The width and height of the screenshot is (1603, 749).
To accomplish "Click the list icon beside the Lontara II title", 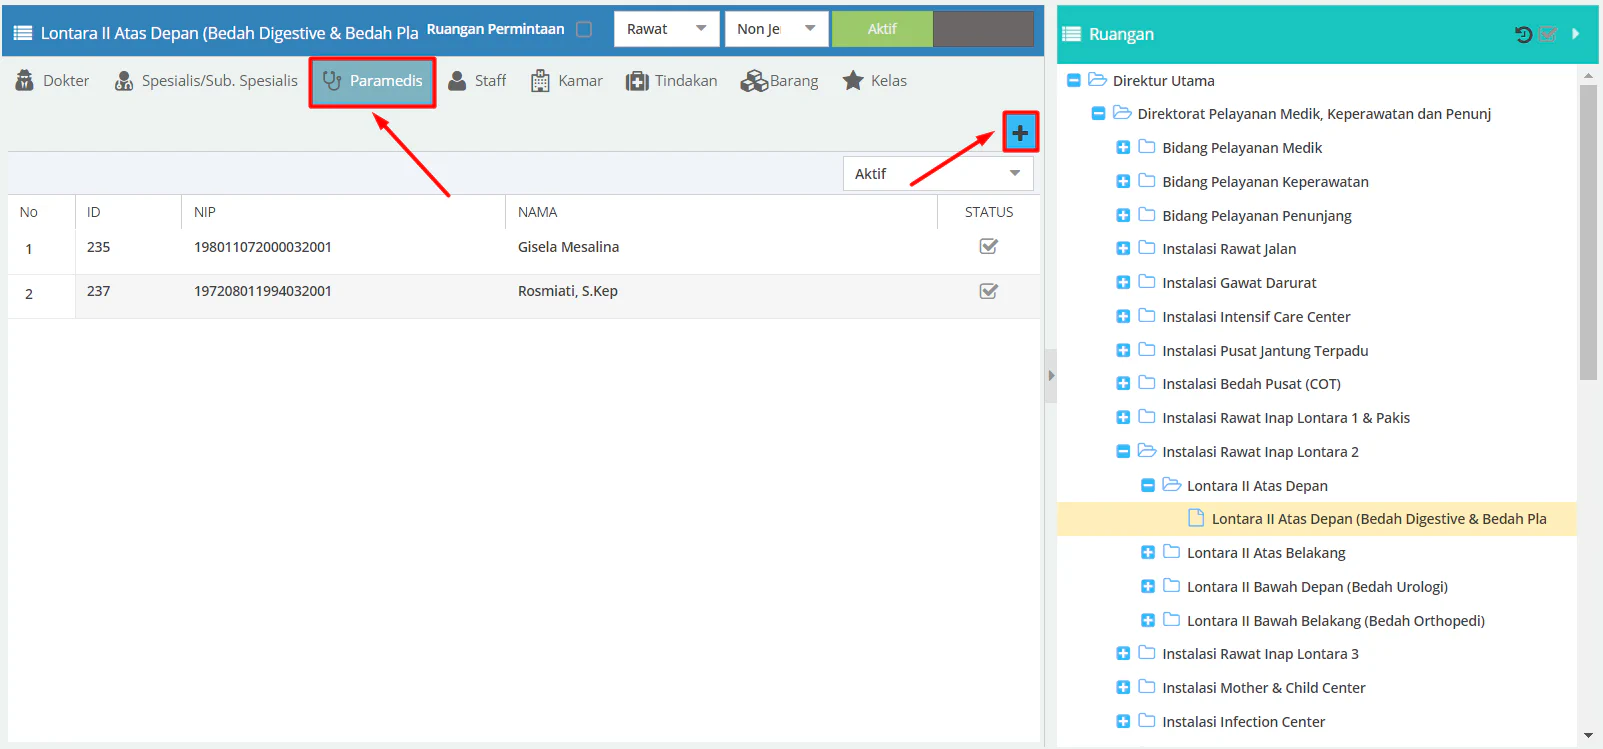I will [x=22, y=33].
